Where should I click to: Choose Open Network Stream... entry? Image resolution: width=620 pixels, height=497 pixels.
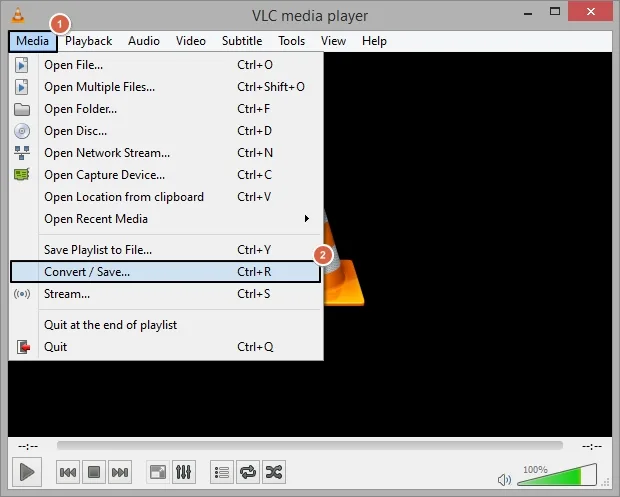(x=166, y=153)
